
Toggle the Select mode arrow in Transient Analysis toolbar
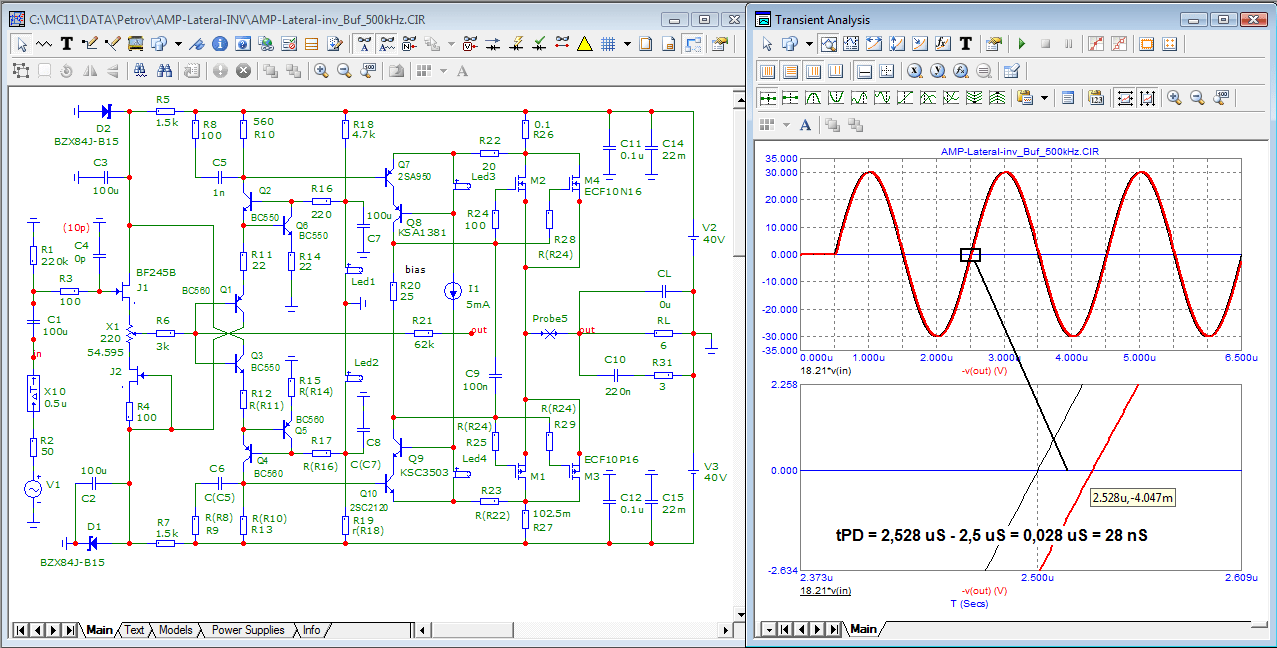[767, 44]
